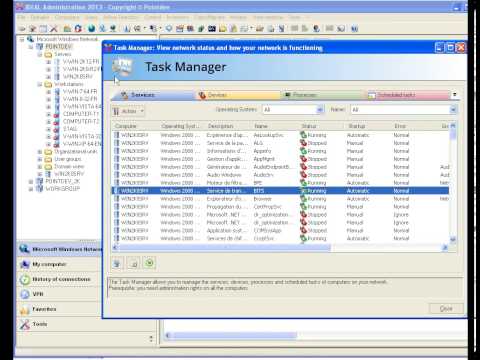This screenshot has height=360, width=480.
Task: Click the My computer sidebar icon
Action: [25, 264]
